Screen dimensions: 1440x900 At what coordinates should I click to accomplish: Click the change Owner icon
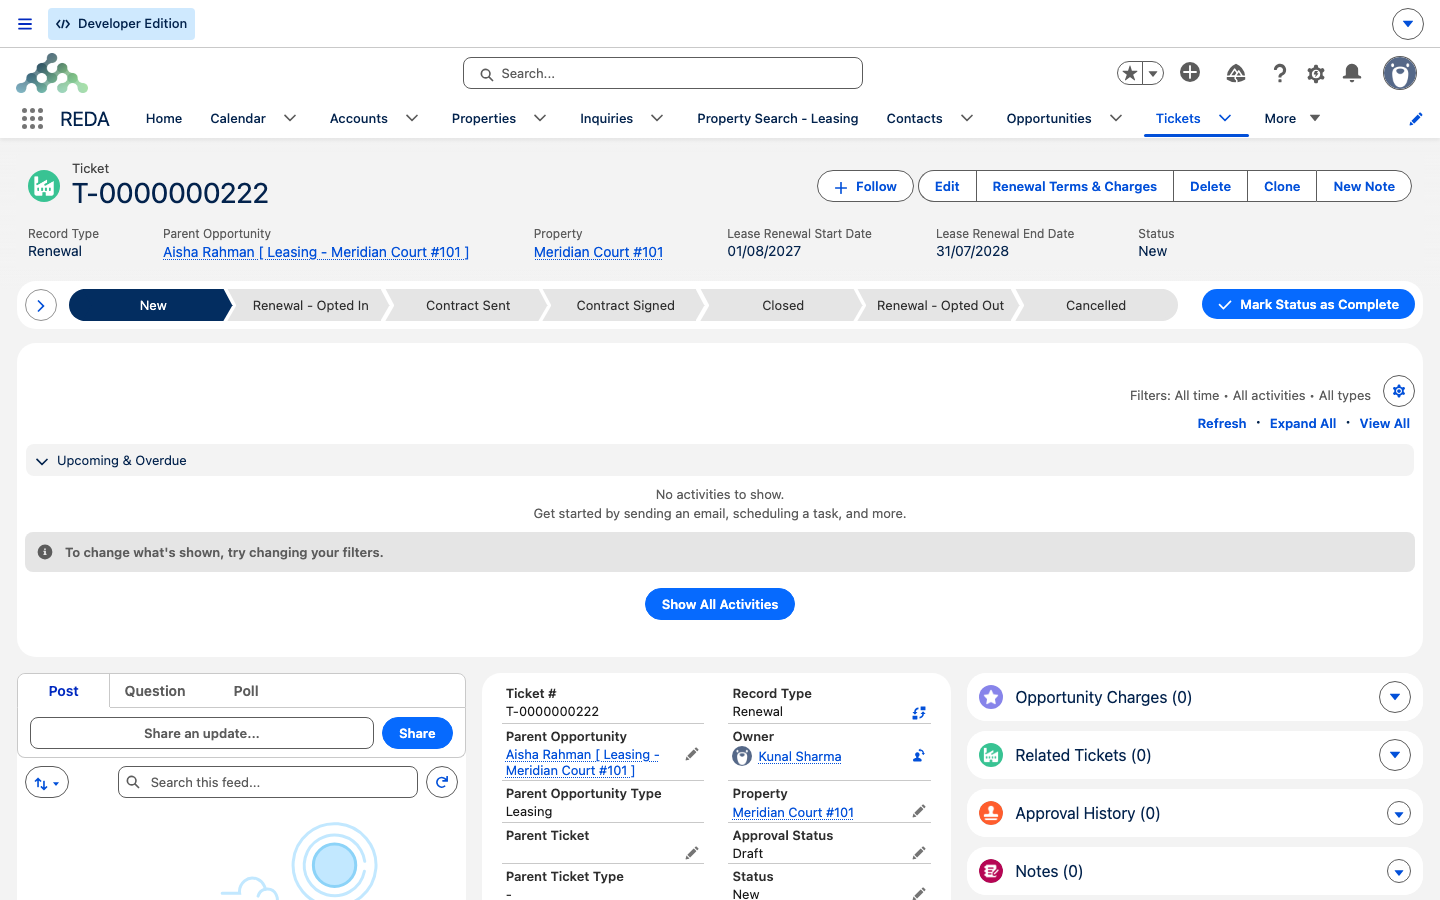pyautogui.click(x=919, y=756)
